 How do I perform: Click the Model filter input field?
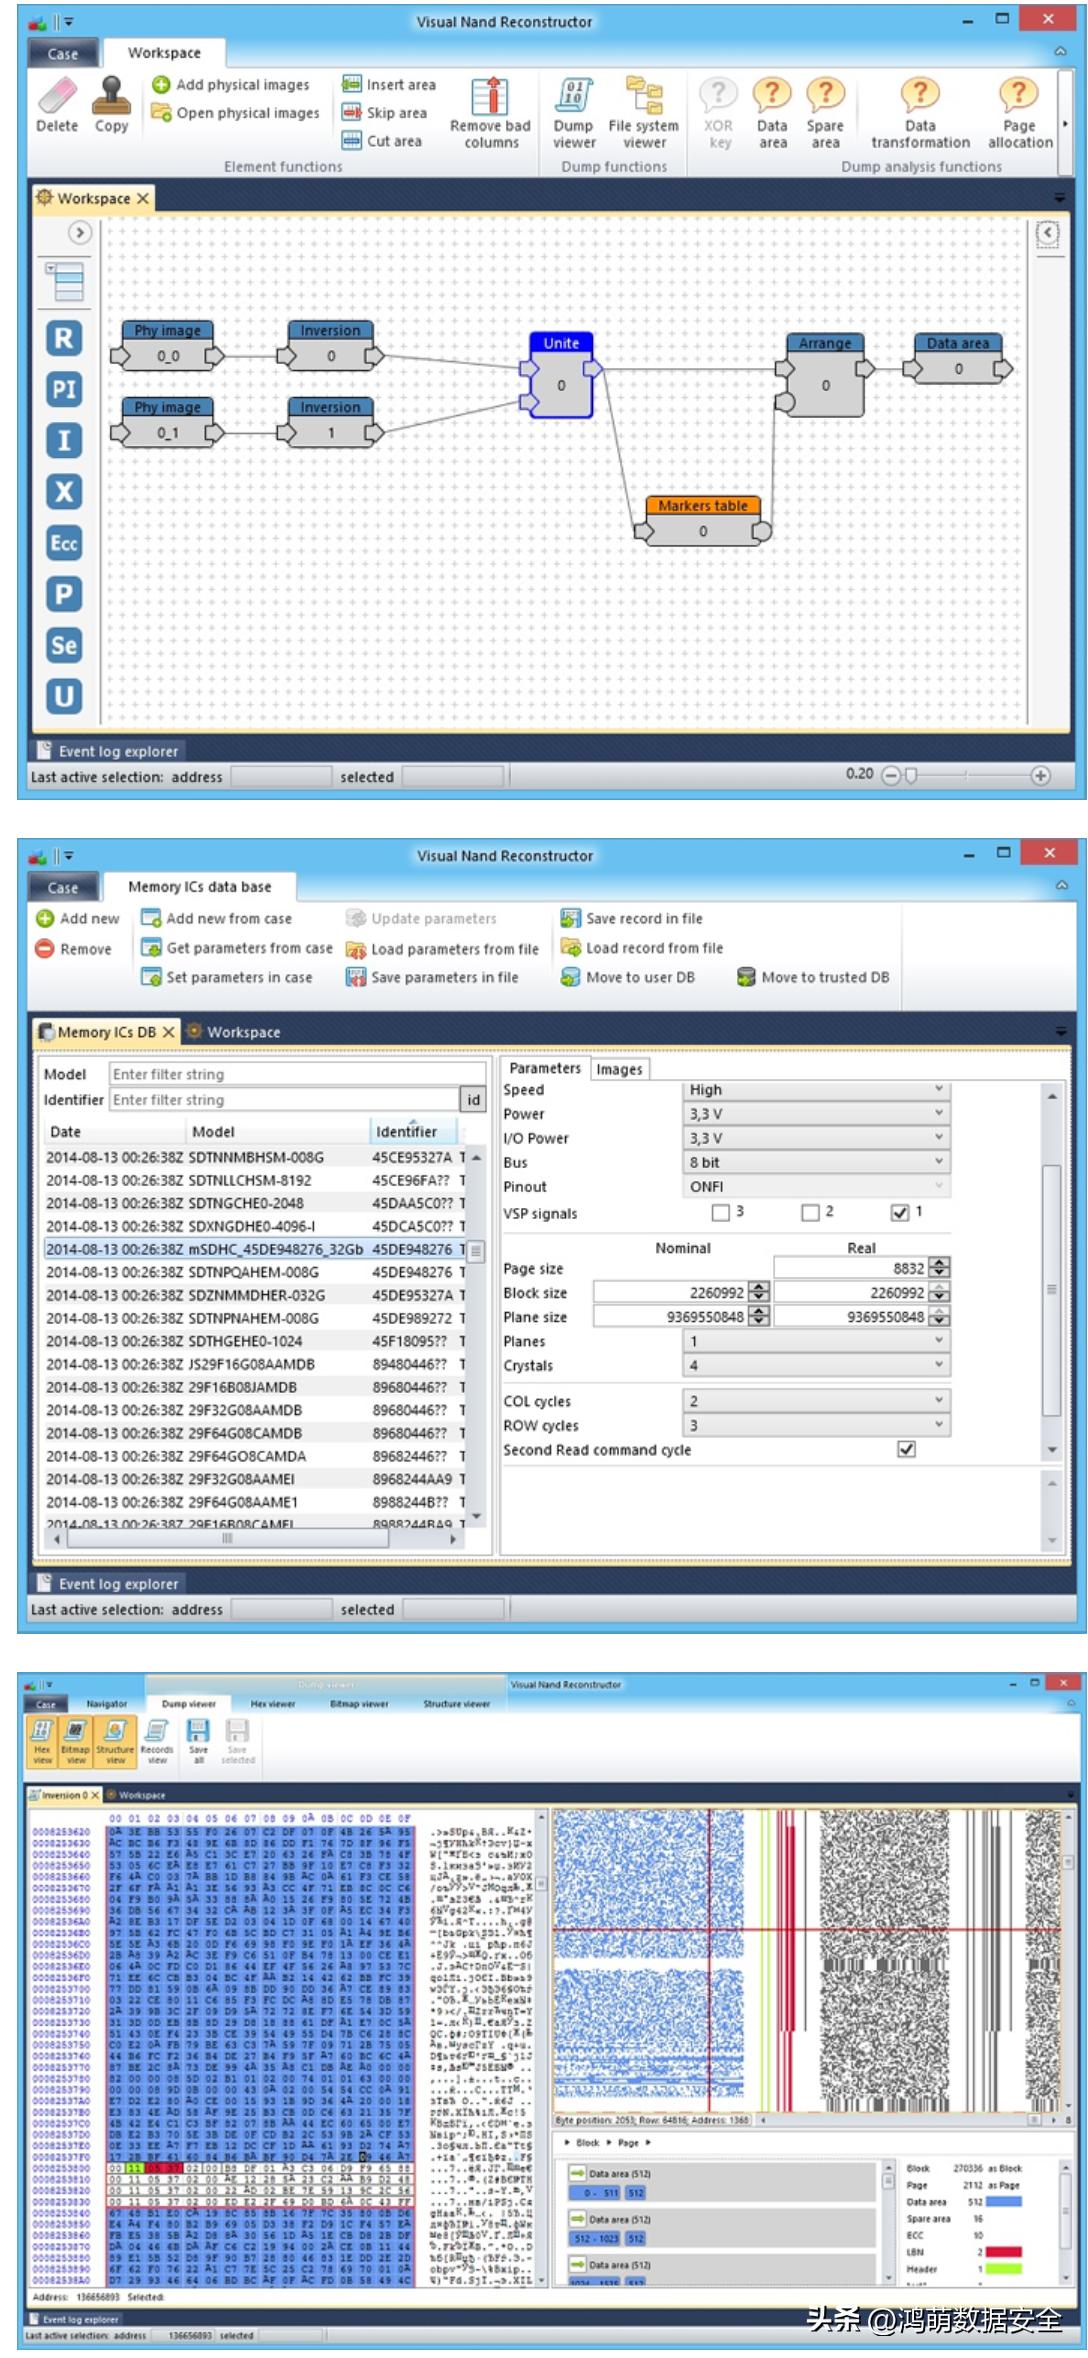(297, 1074)
